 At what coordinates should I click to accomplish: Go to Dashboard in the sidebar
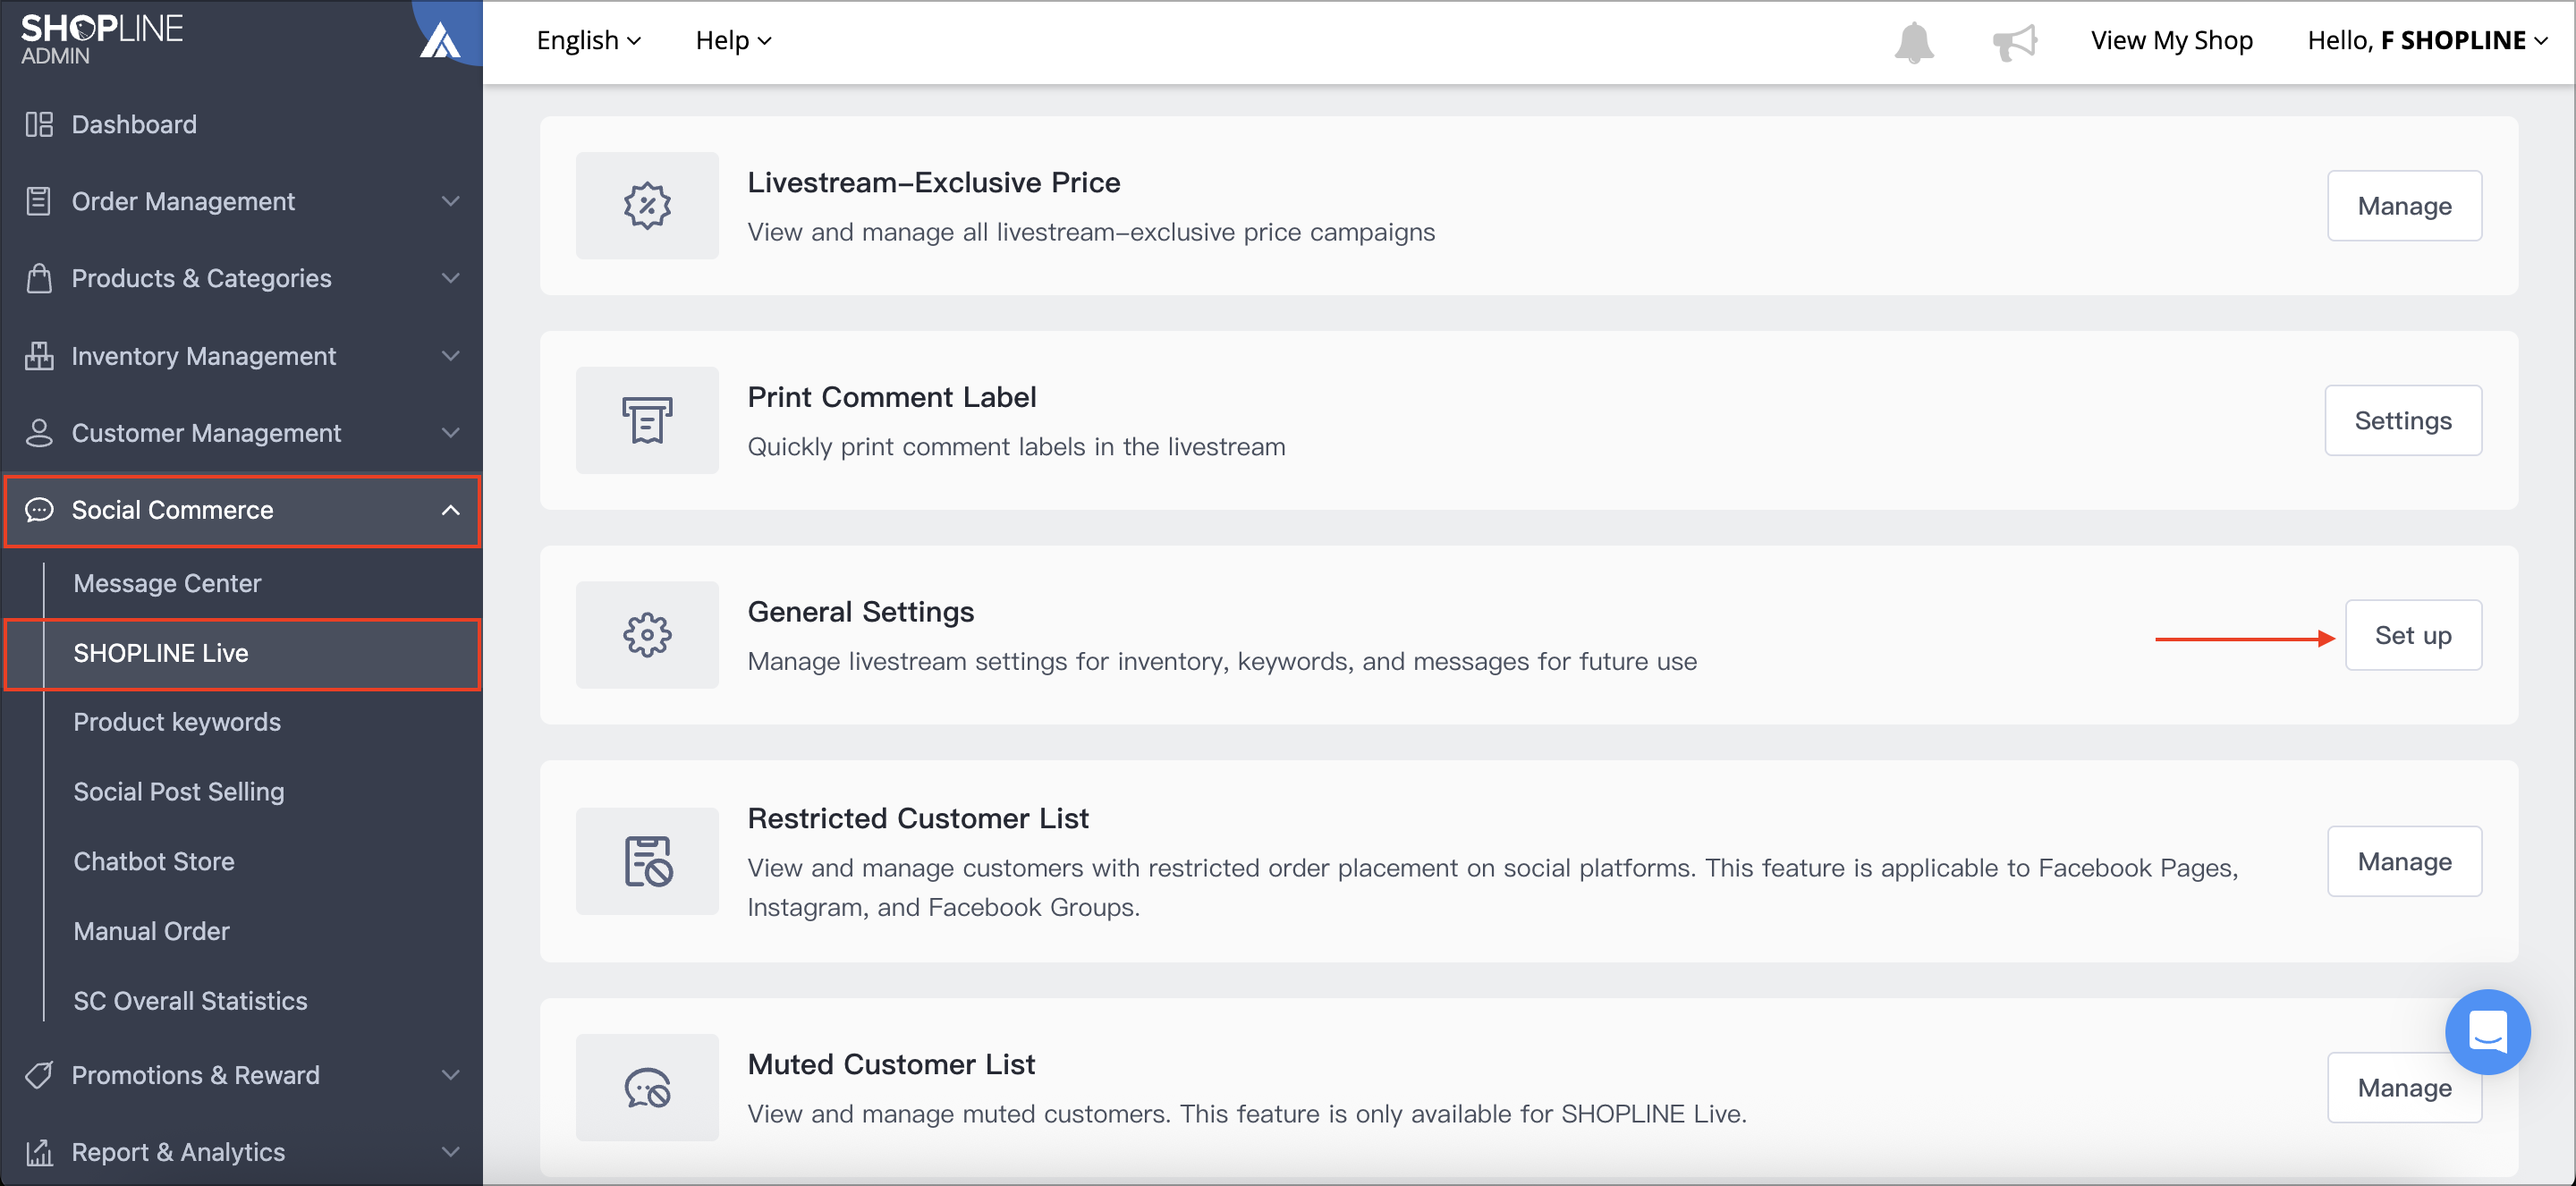tap(134, 124)
